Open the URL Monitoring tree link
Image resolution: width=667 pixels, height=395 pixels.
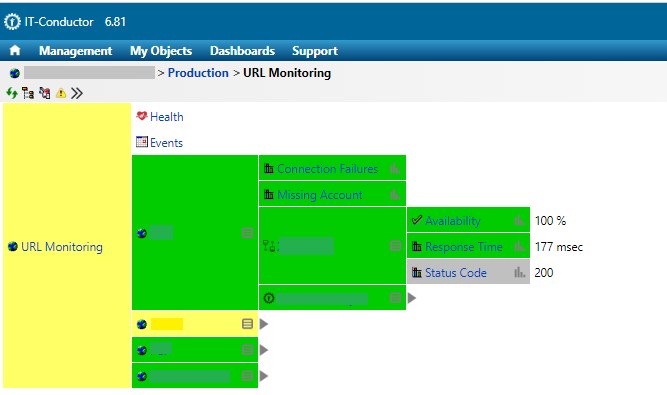(62, 247)
